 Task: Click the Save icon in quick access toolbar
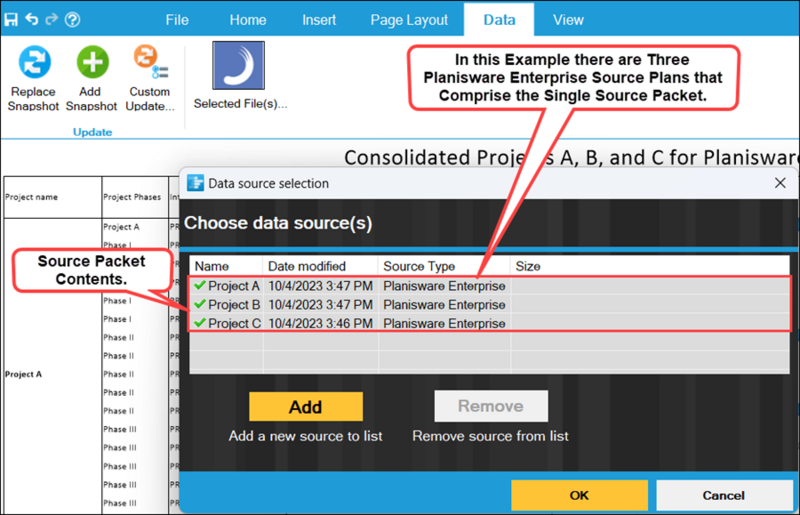(11, 19)
